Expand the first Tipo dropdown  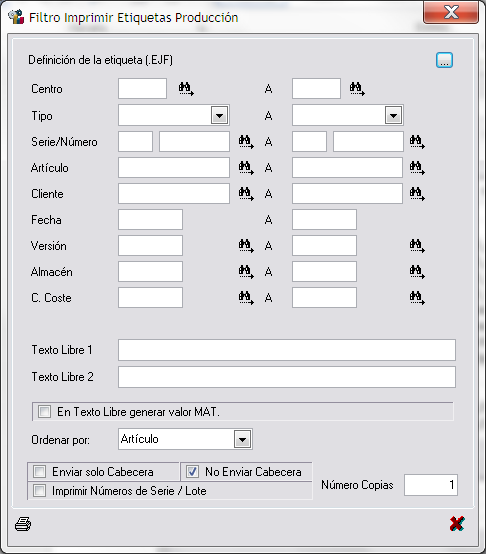tap(219, 115)
